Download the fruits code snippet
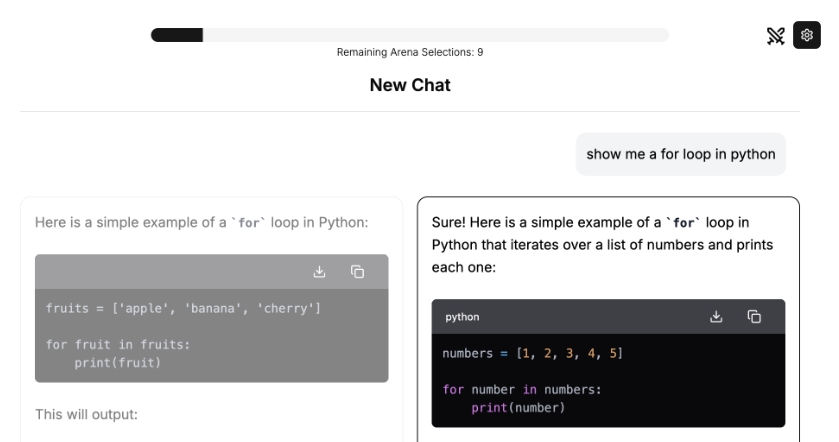839x442 pixels. [320, 271]
